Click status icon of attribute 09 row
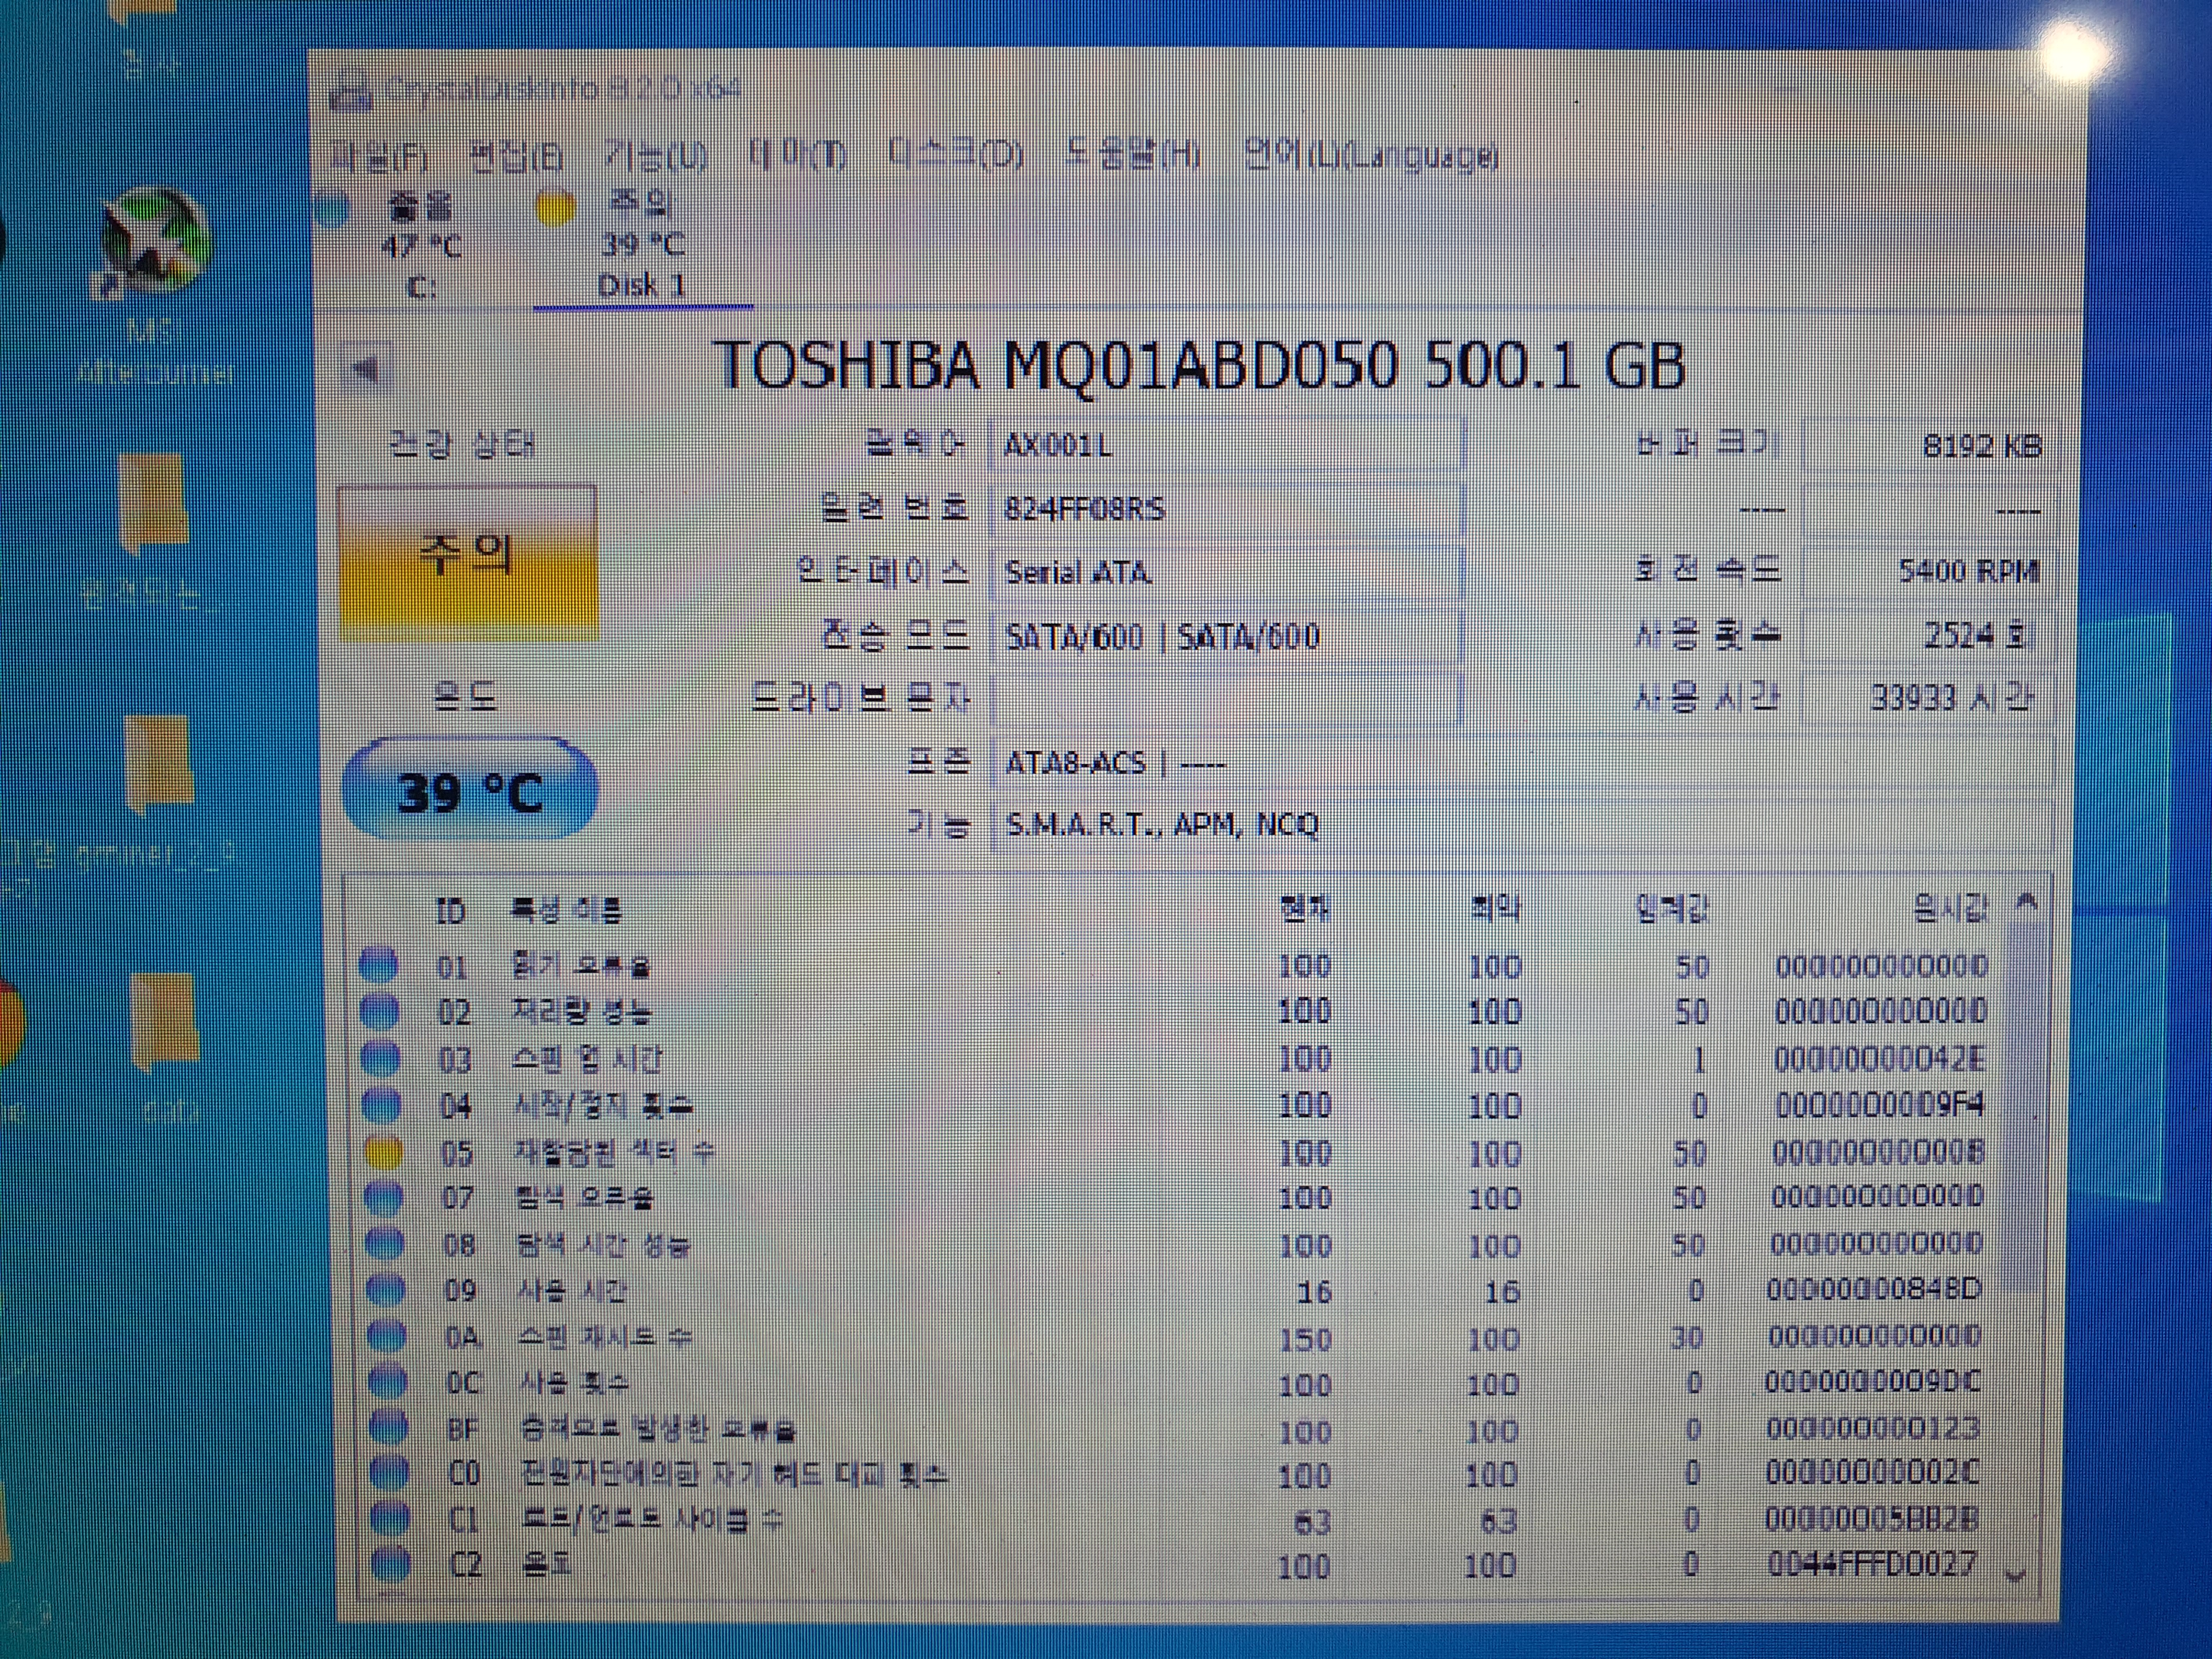Image resolution: width=2212 pixels, height=1659 pixels. [387, 1290]
